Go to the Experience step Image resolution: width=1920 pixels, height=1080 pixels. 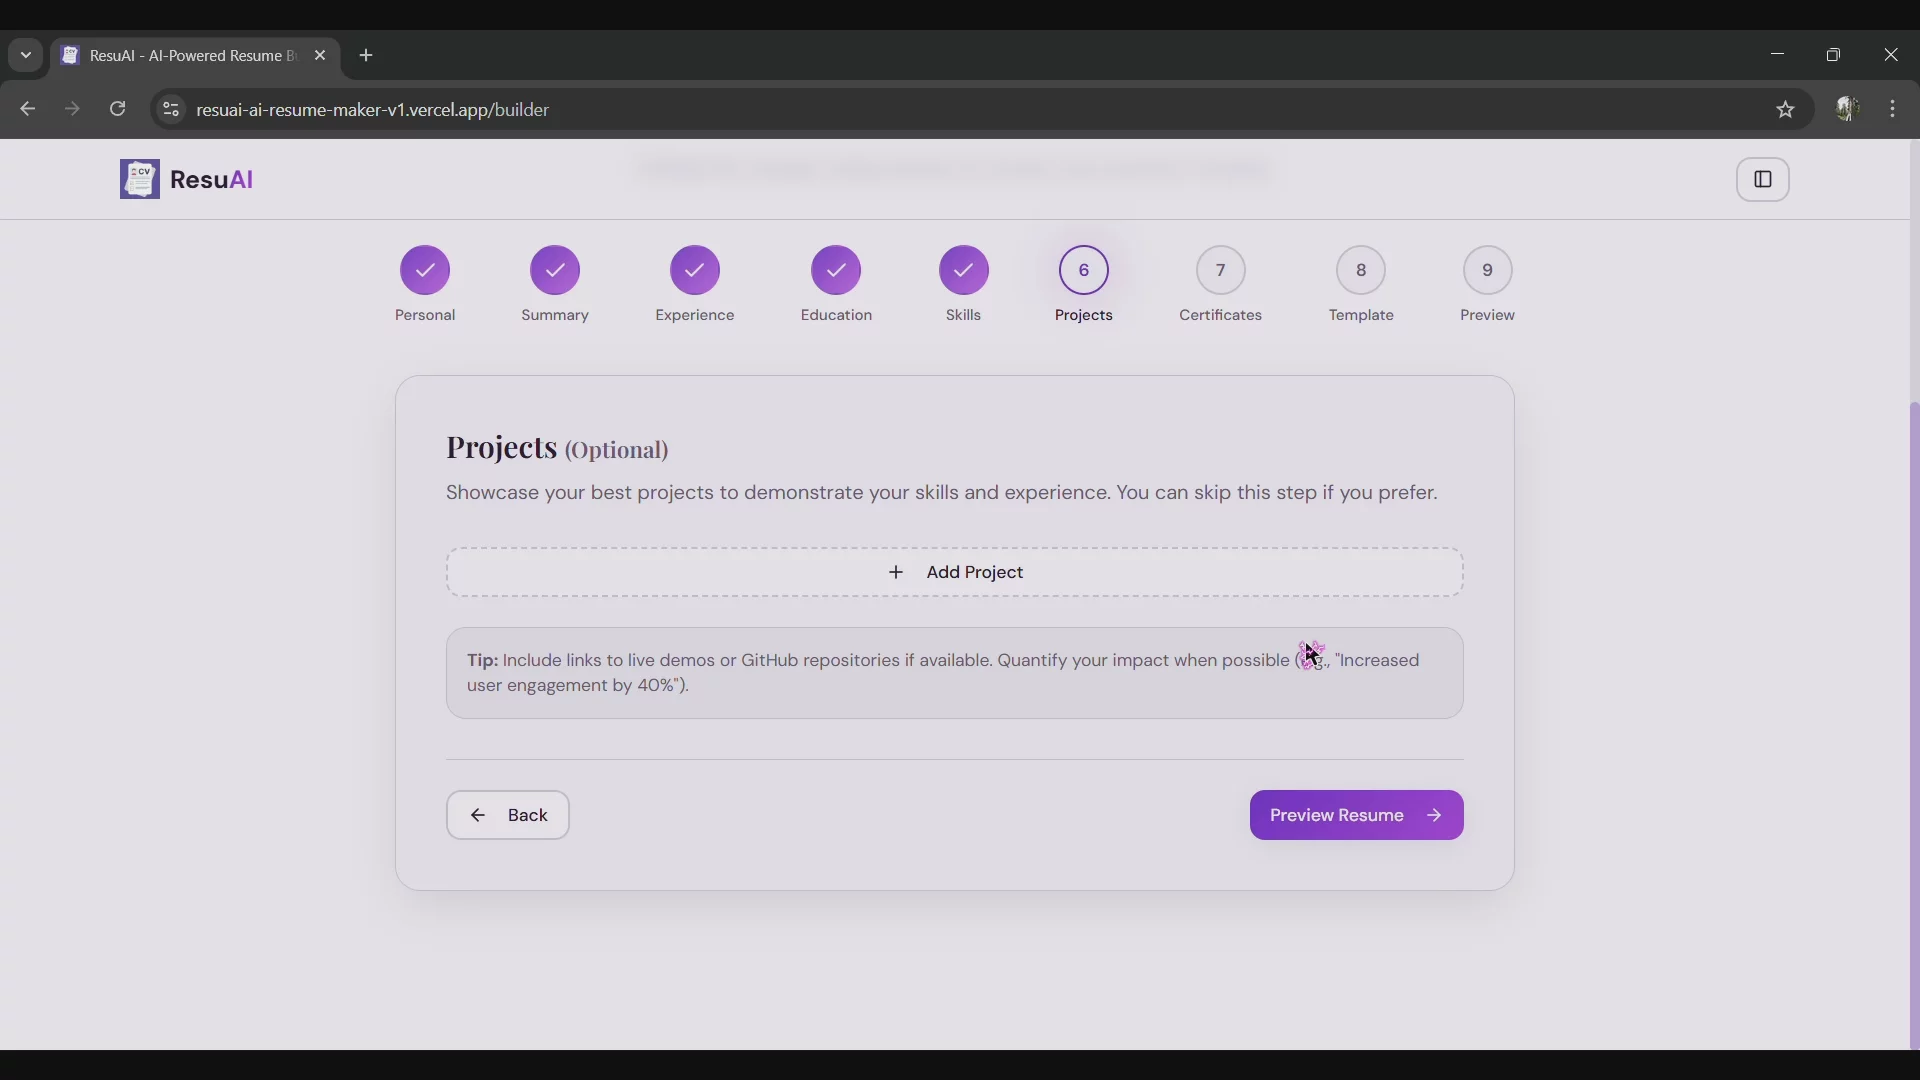click(694, 270)
